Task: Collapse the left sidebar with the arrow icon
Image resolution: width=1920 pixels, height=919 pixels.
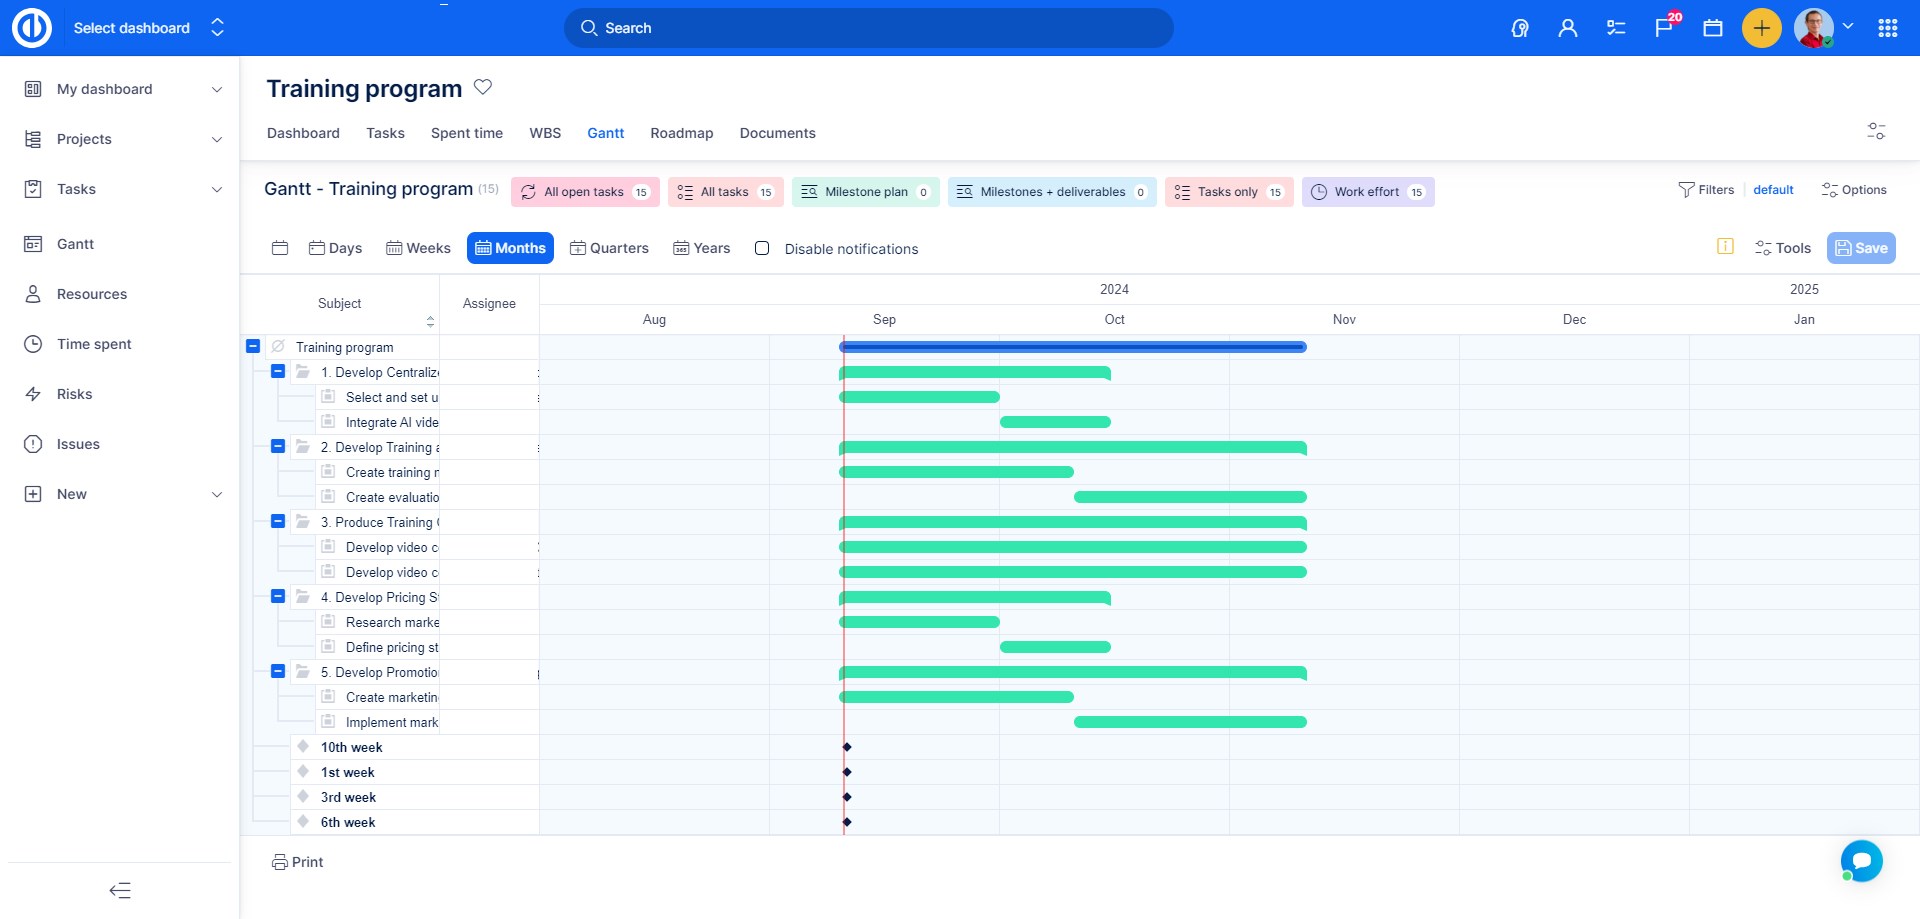Action: coord(120,890)
